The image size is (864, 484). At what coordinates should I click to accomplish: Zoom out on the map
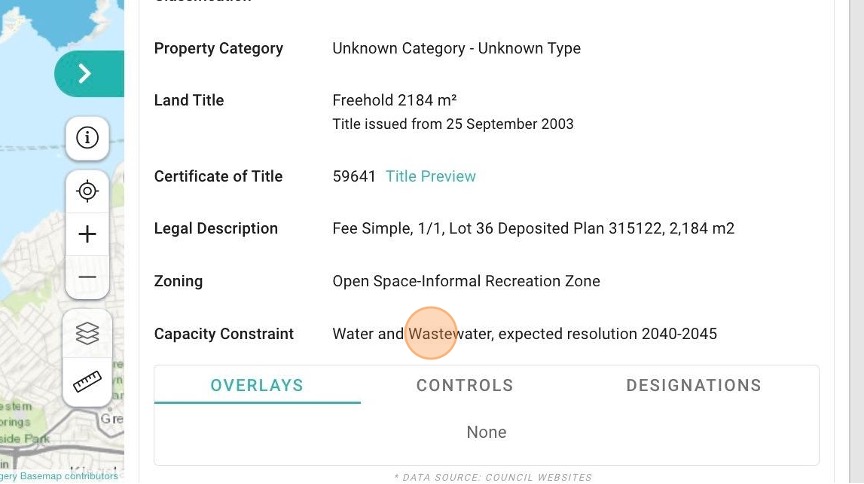point(87,277)
